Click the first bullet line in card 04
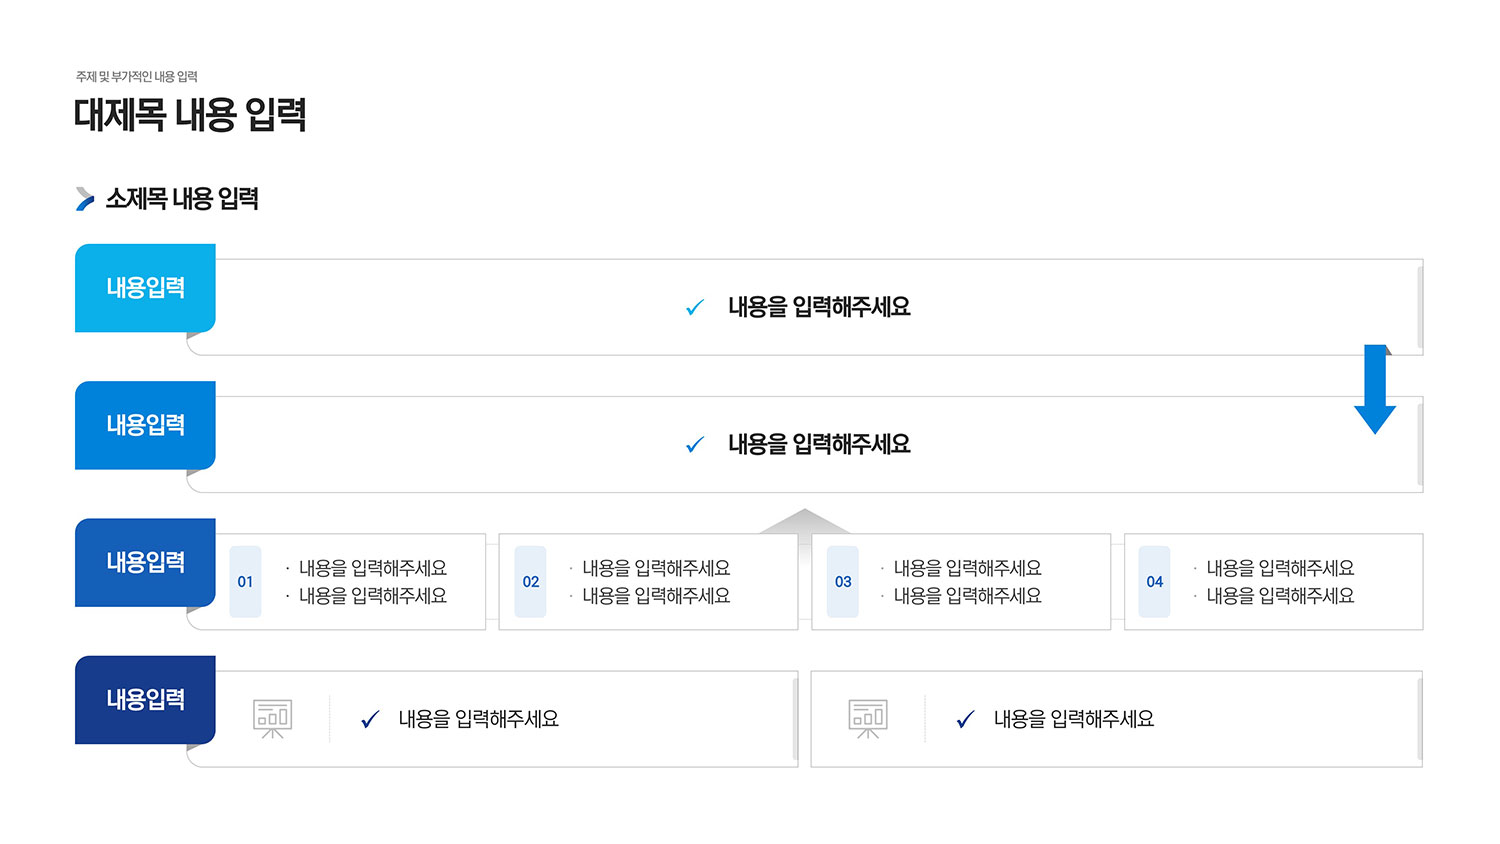Viewport: 1500px width, 844px height. [1280, 568]
